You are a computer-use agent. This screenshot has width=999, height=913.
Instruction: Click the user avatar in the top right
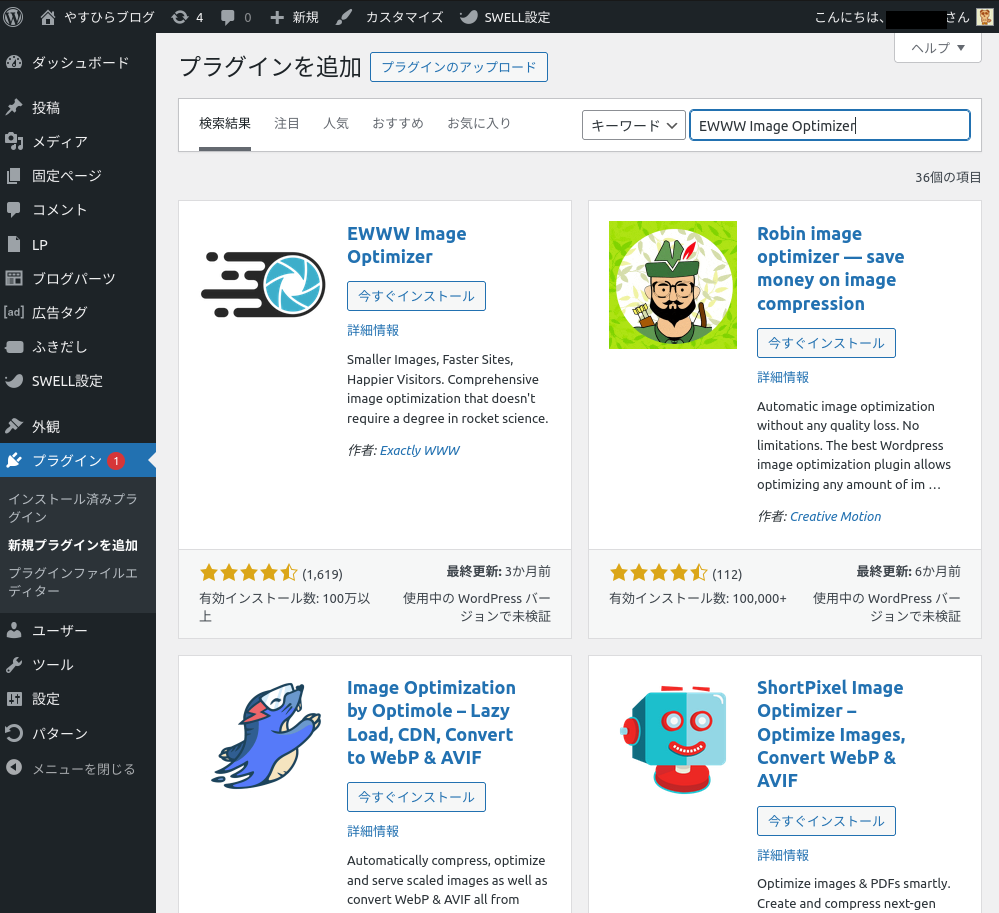point(985,17)
